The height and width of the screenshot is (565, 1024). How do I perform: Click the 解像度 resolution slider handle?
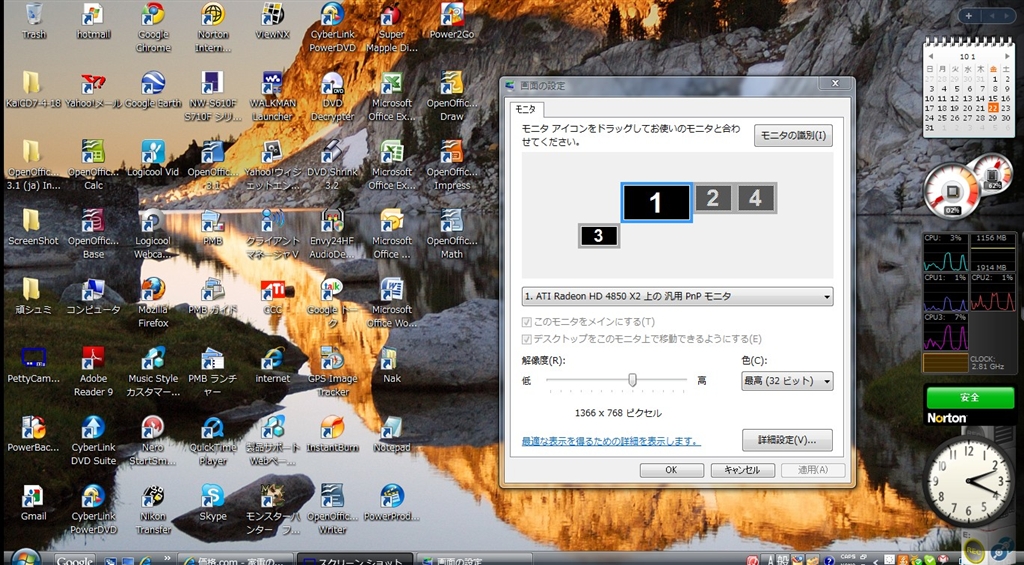[632, 379]
